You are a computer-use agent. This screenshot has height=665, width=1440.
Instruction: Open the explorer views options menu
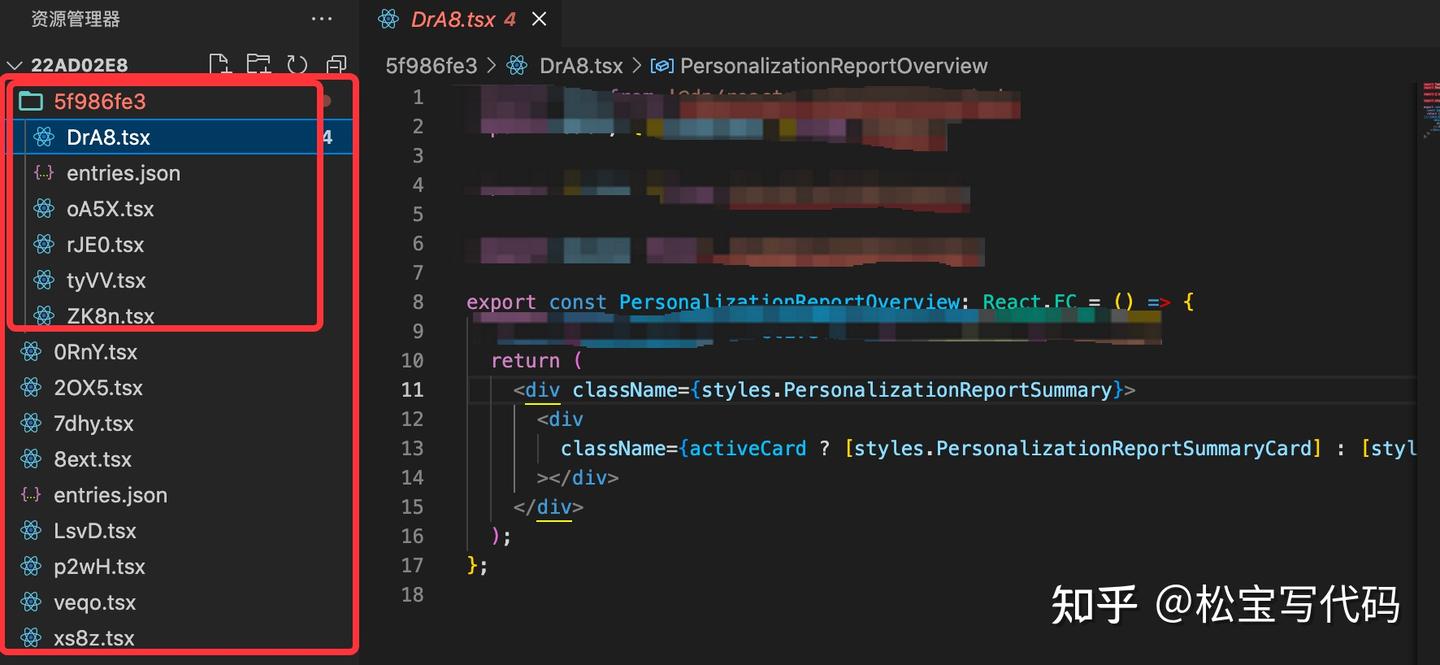322,18
